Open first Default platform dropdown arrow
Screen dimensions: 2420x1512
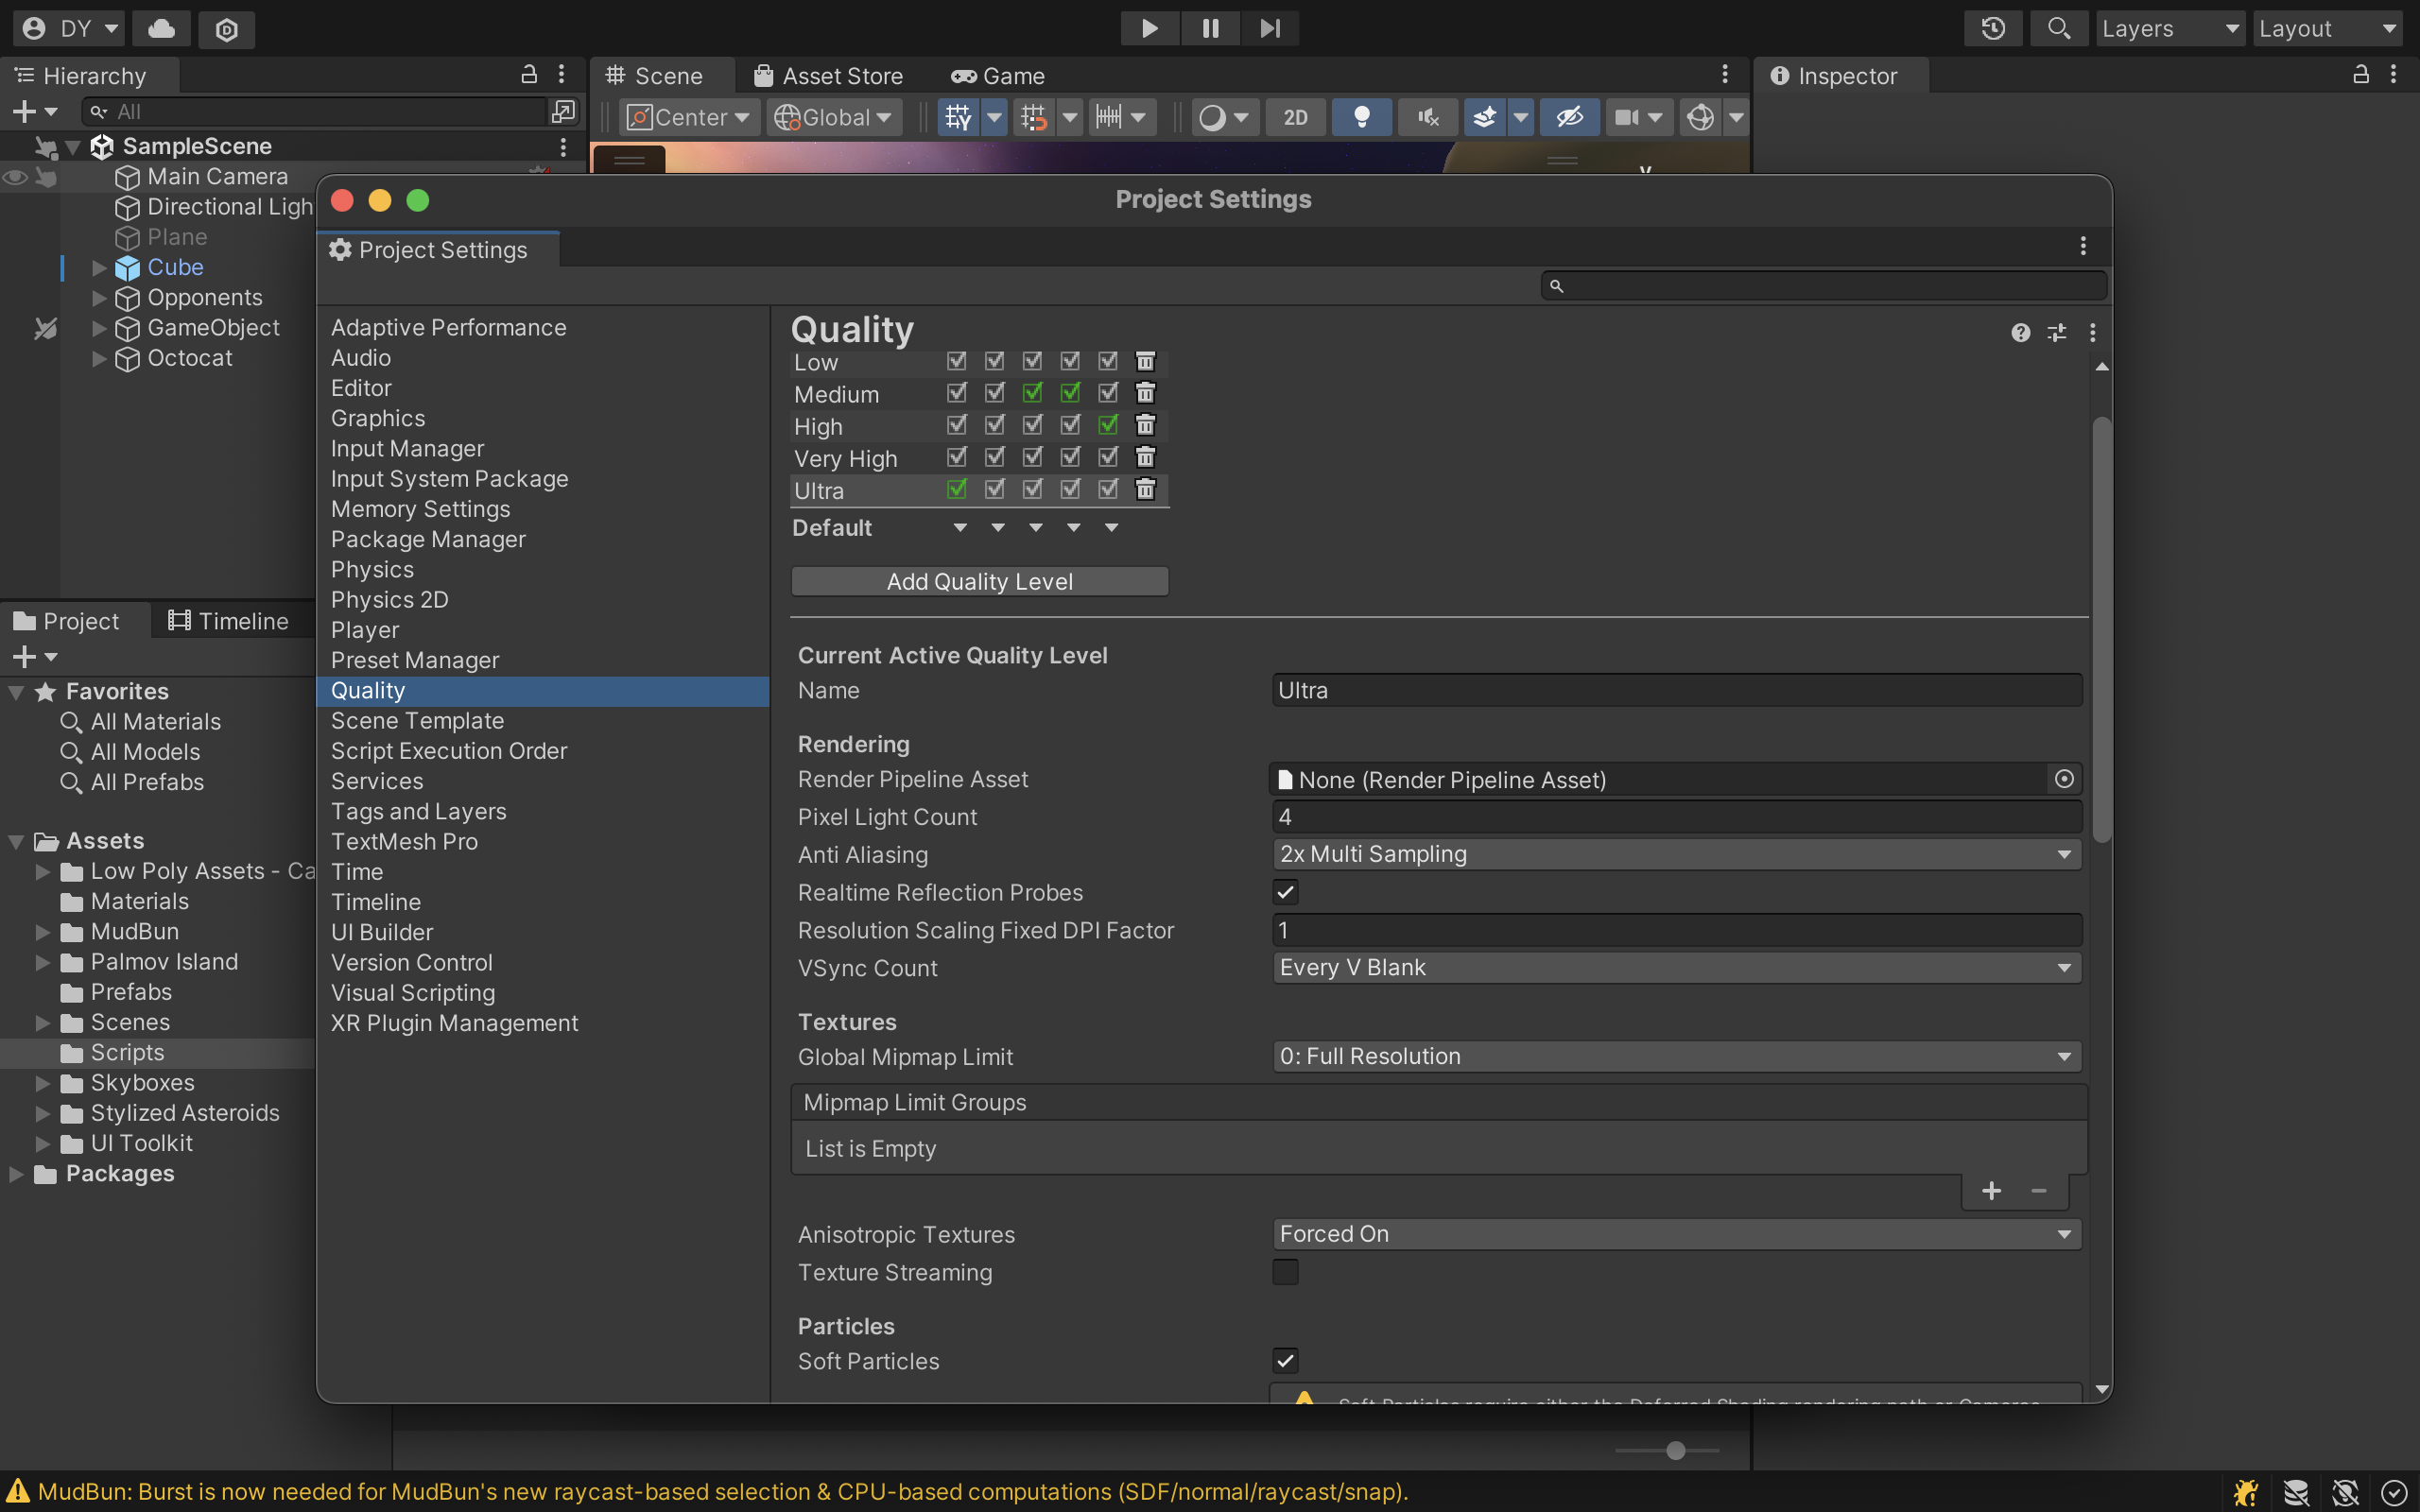(960, 528)
